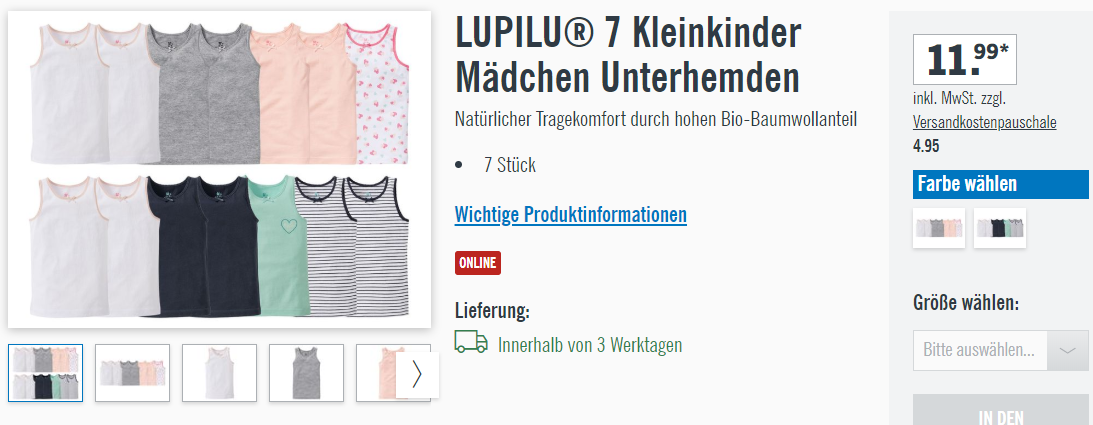Image resolution: width=1093 pixels, height=425 pixels.
Task: Select the white, grey and peach color set
Action: pyautogui.click(x=939, y=228)
